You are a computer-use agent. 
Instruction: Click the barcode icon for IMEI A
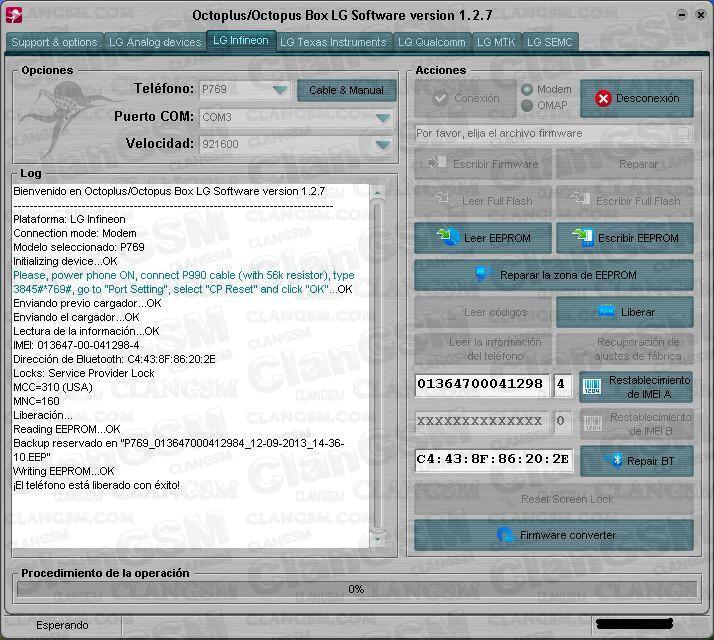pos(592,386)
